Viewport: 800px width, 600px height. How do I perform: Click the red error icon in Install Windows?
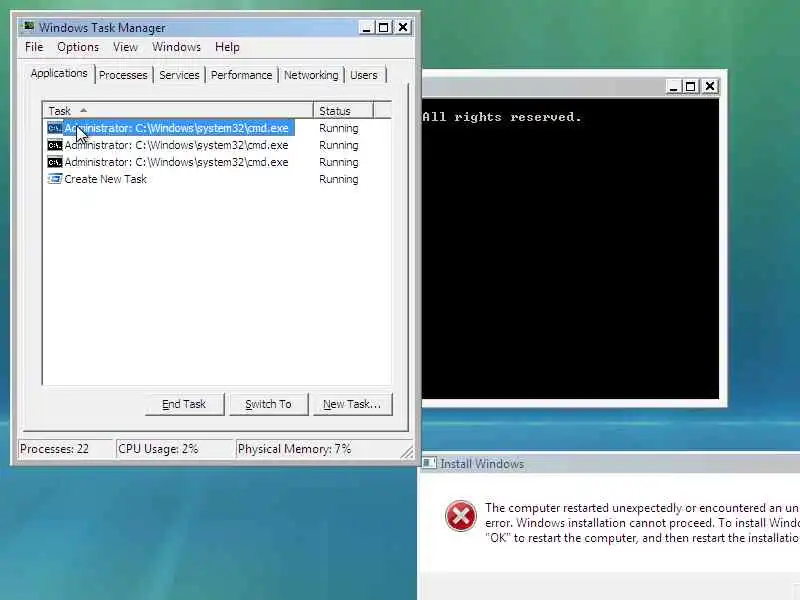(461, 516)
